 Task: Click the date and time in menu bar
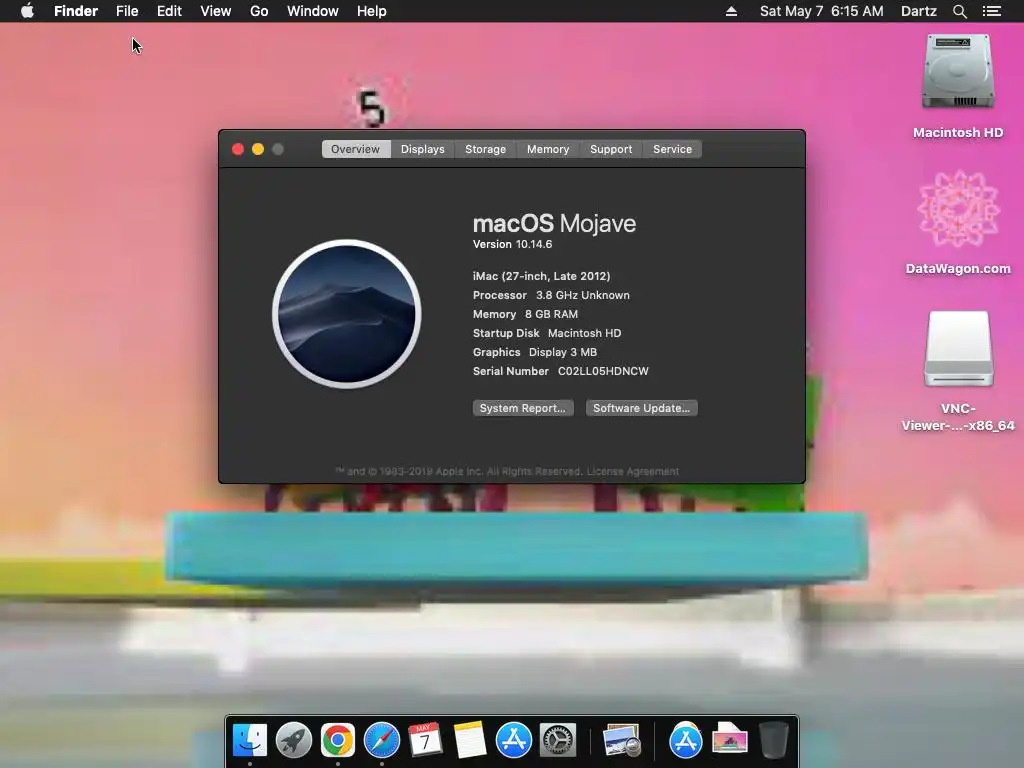pyautogui.click(x=822, y=11)
